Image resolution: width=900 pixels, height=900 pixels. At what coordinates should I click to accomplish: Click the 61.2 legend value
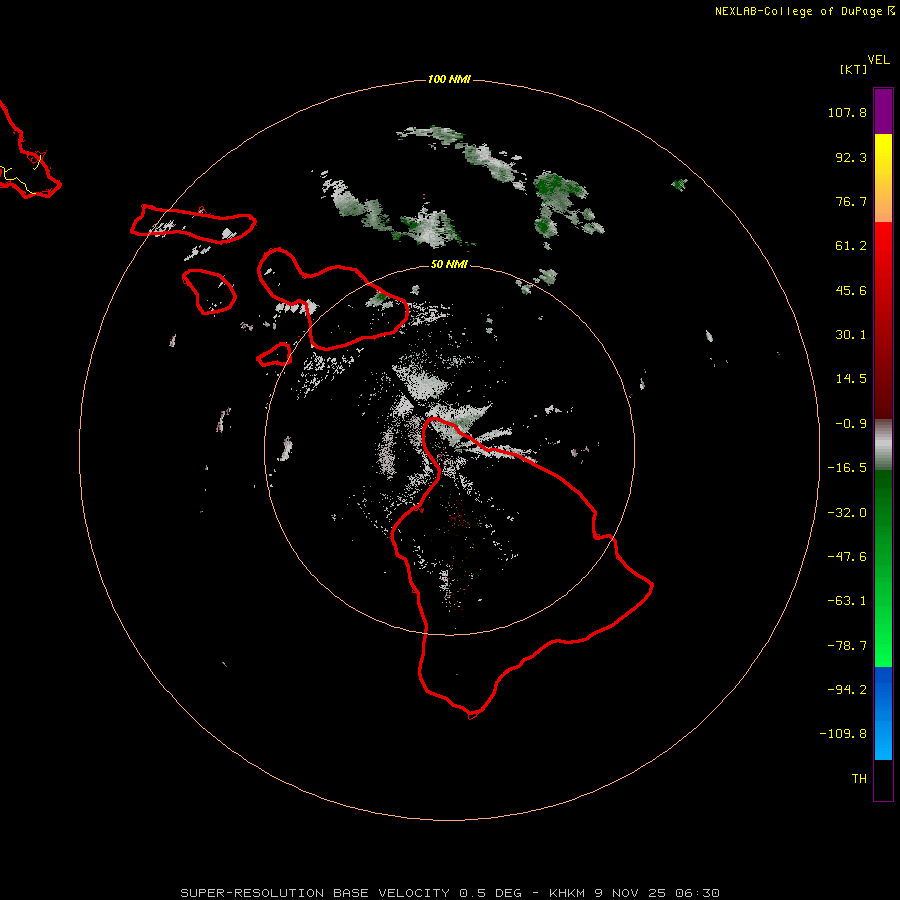point(851,246)
